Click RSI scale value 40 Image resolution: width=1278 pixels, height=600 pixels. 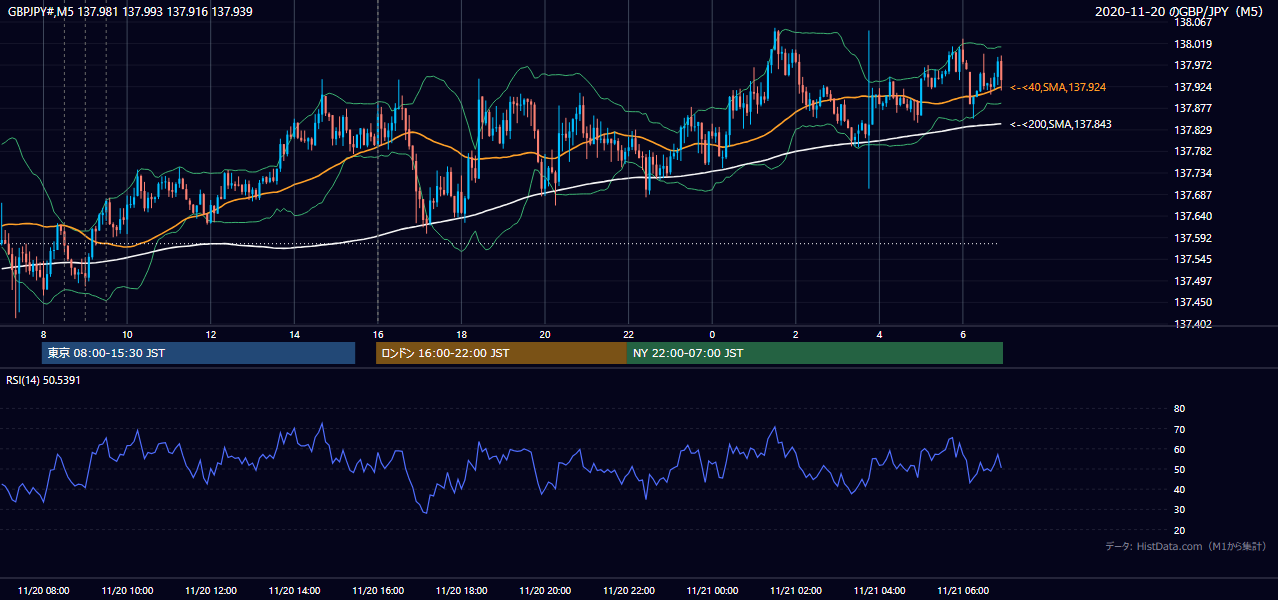coord(1179,489)
